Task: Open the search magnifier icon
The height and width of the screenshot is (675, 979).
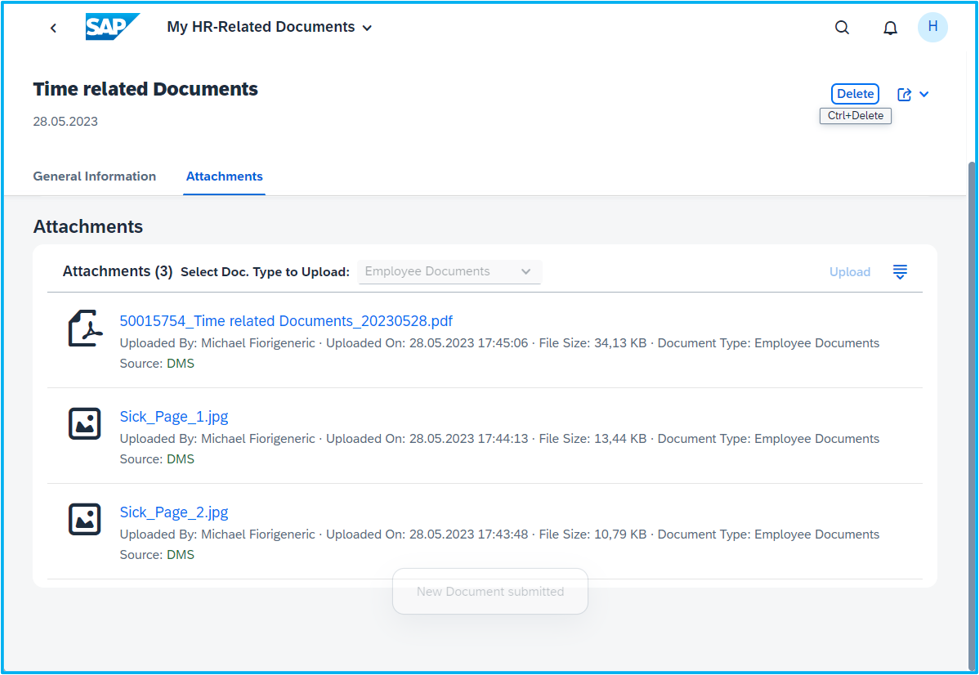Action: [x=842, y=28]
